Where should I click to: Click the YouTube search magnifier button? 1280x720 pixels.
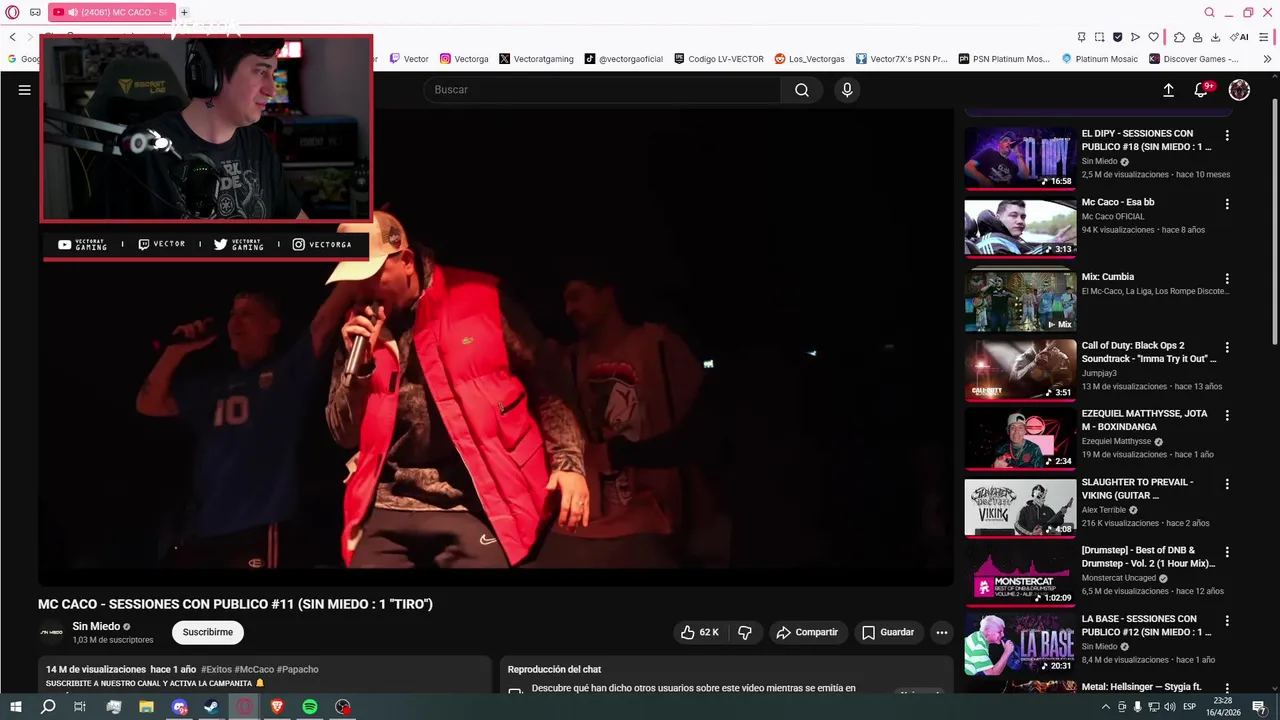point(802,90)
